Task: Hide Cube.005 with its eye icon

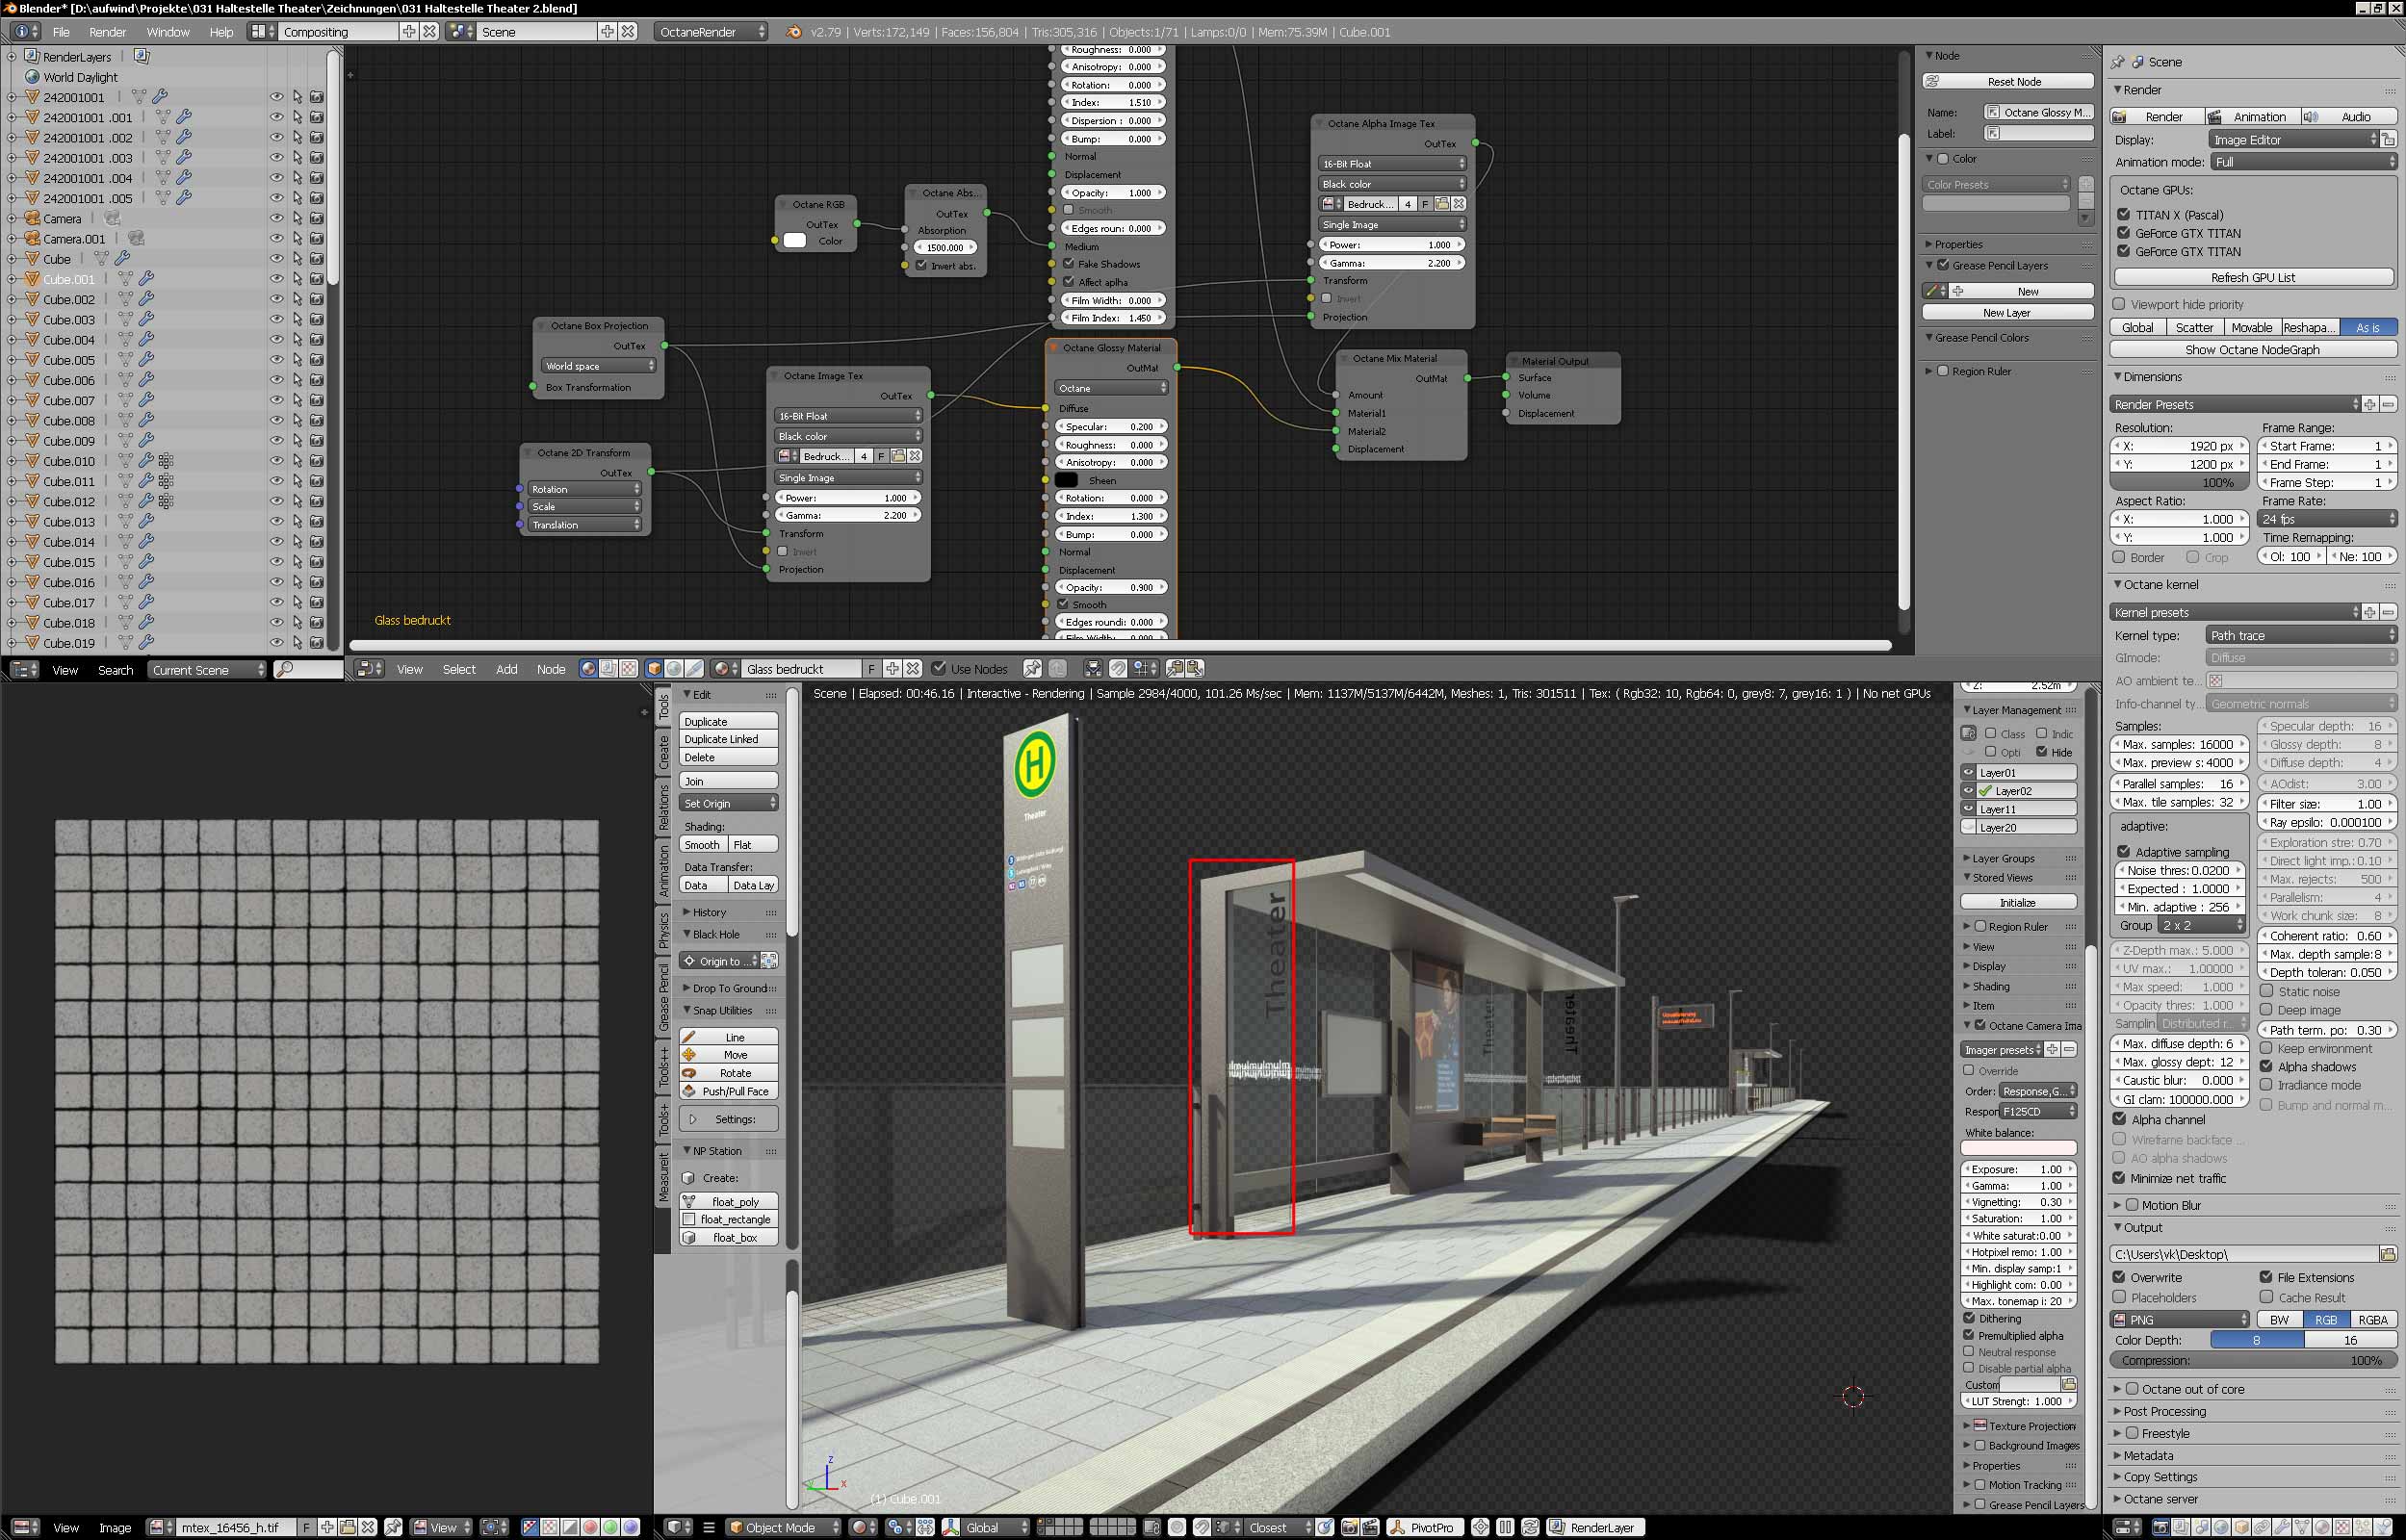Action: pyautogui.click(x=276, y=360)
